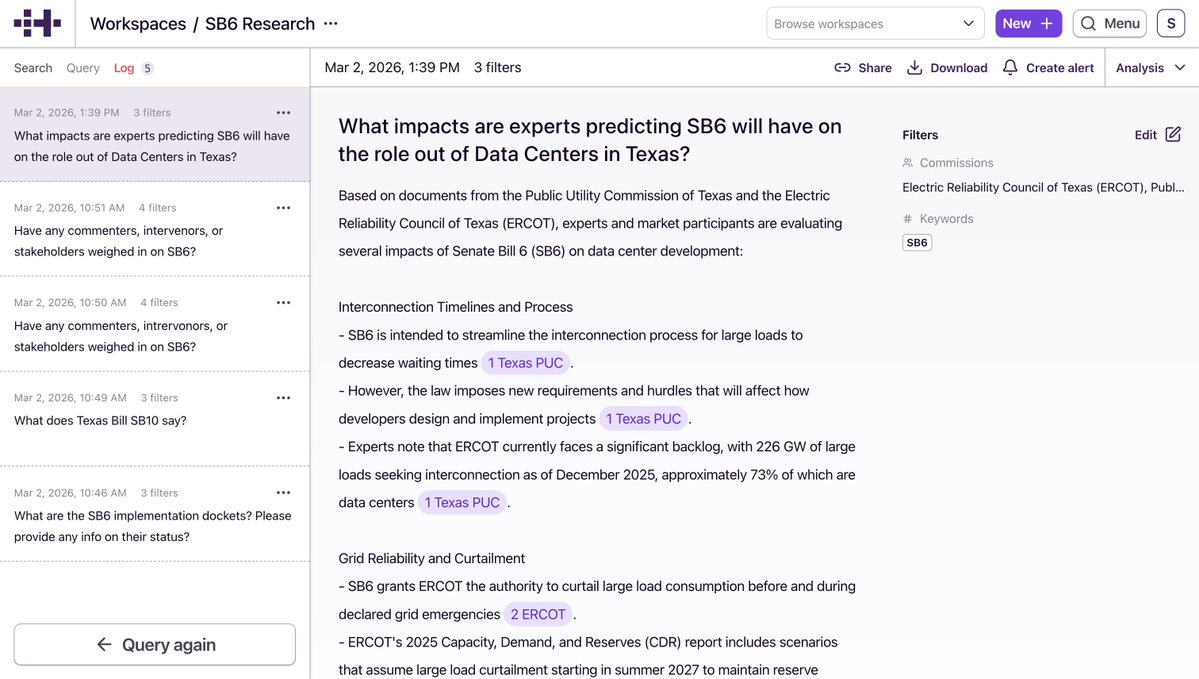Open options for the 10:50 AM log entry
The image size is (1199, 679).
click(284, 303)
